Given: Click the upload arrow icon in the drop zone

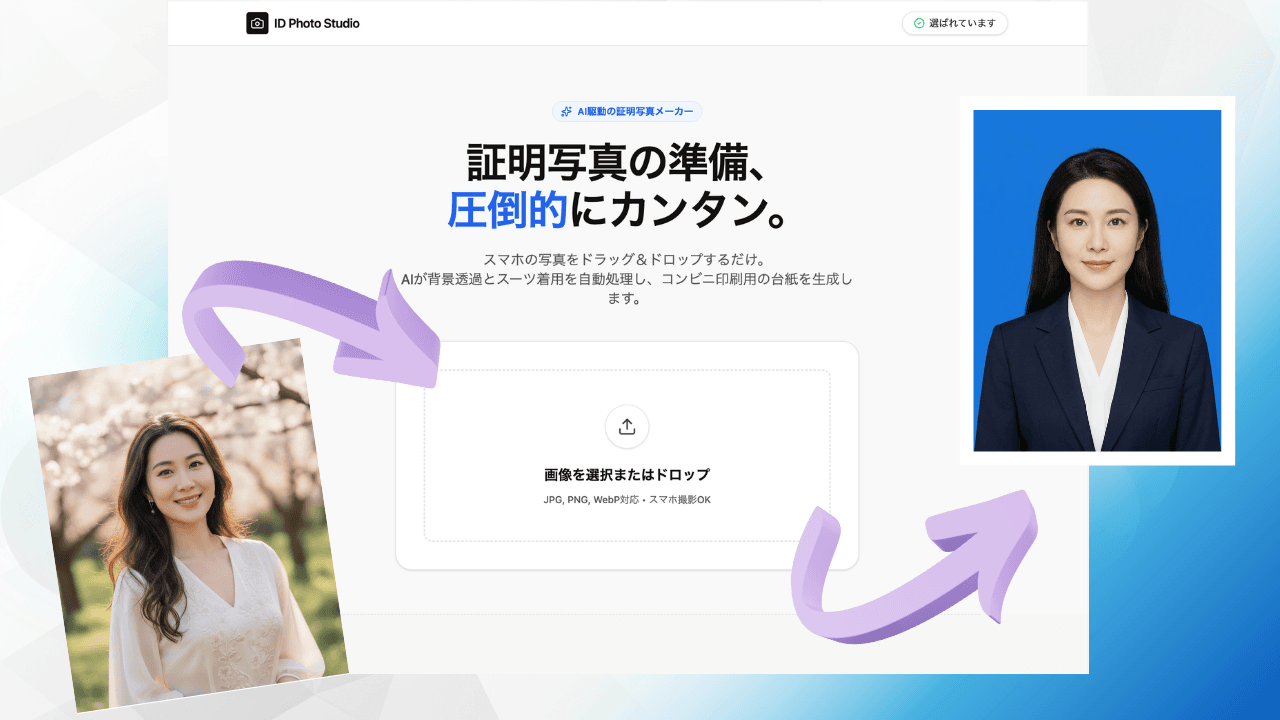Looking at the screenshot, I should (x=627, y=427).
